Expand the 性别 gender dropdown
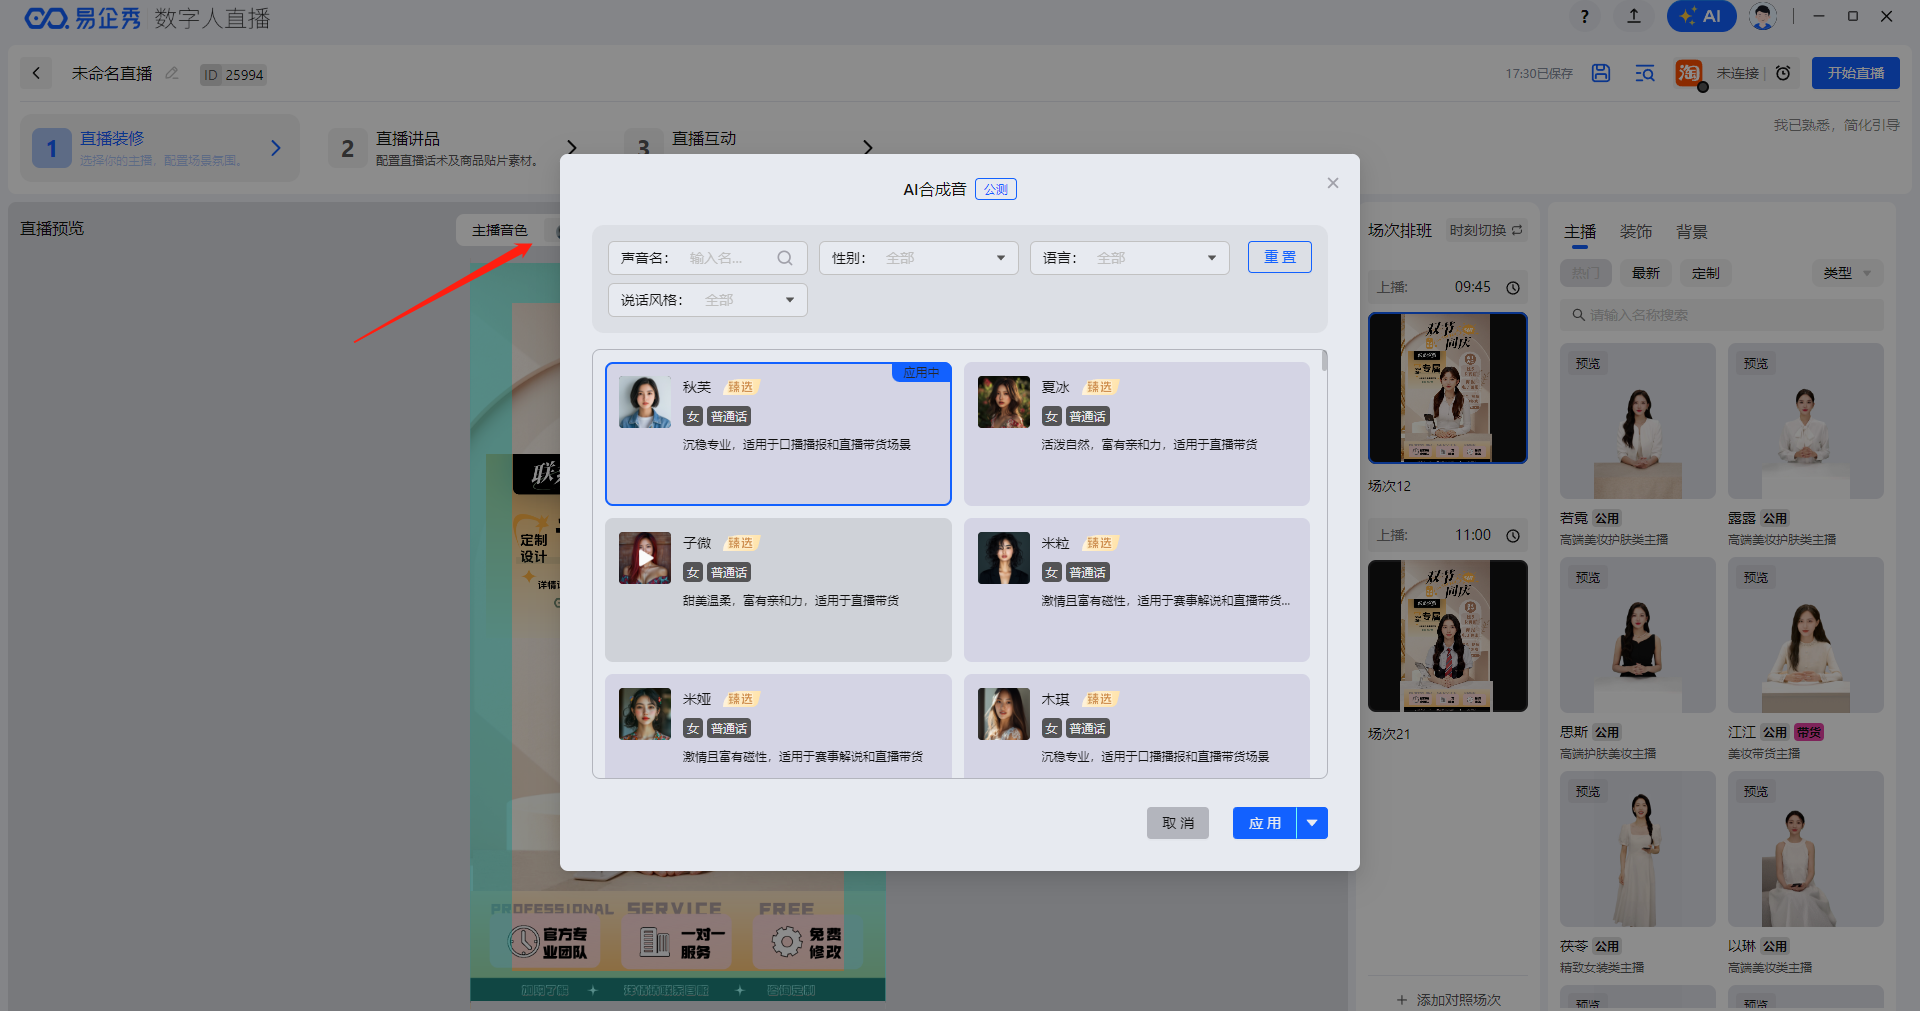1920x1011 pixels. pyautogui.click(x=918, y=258)
